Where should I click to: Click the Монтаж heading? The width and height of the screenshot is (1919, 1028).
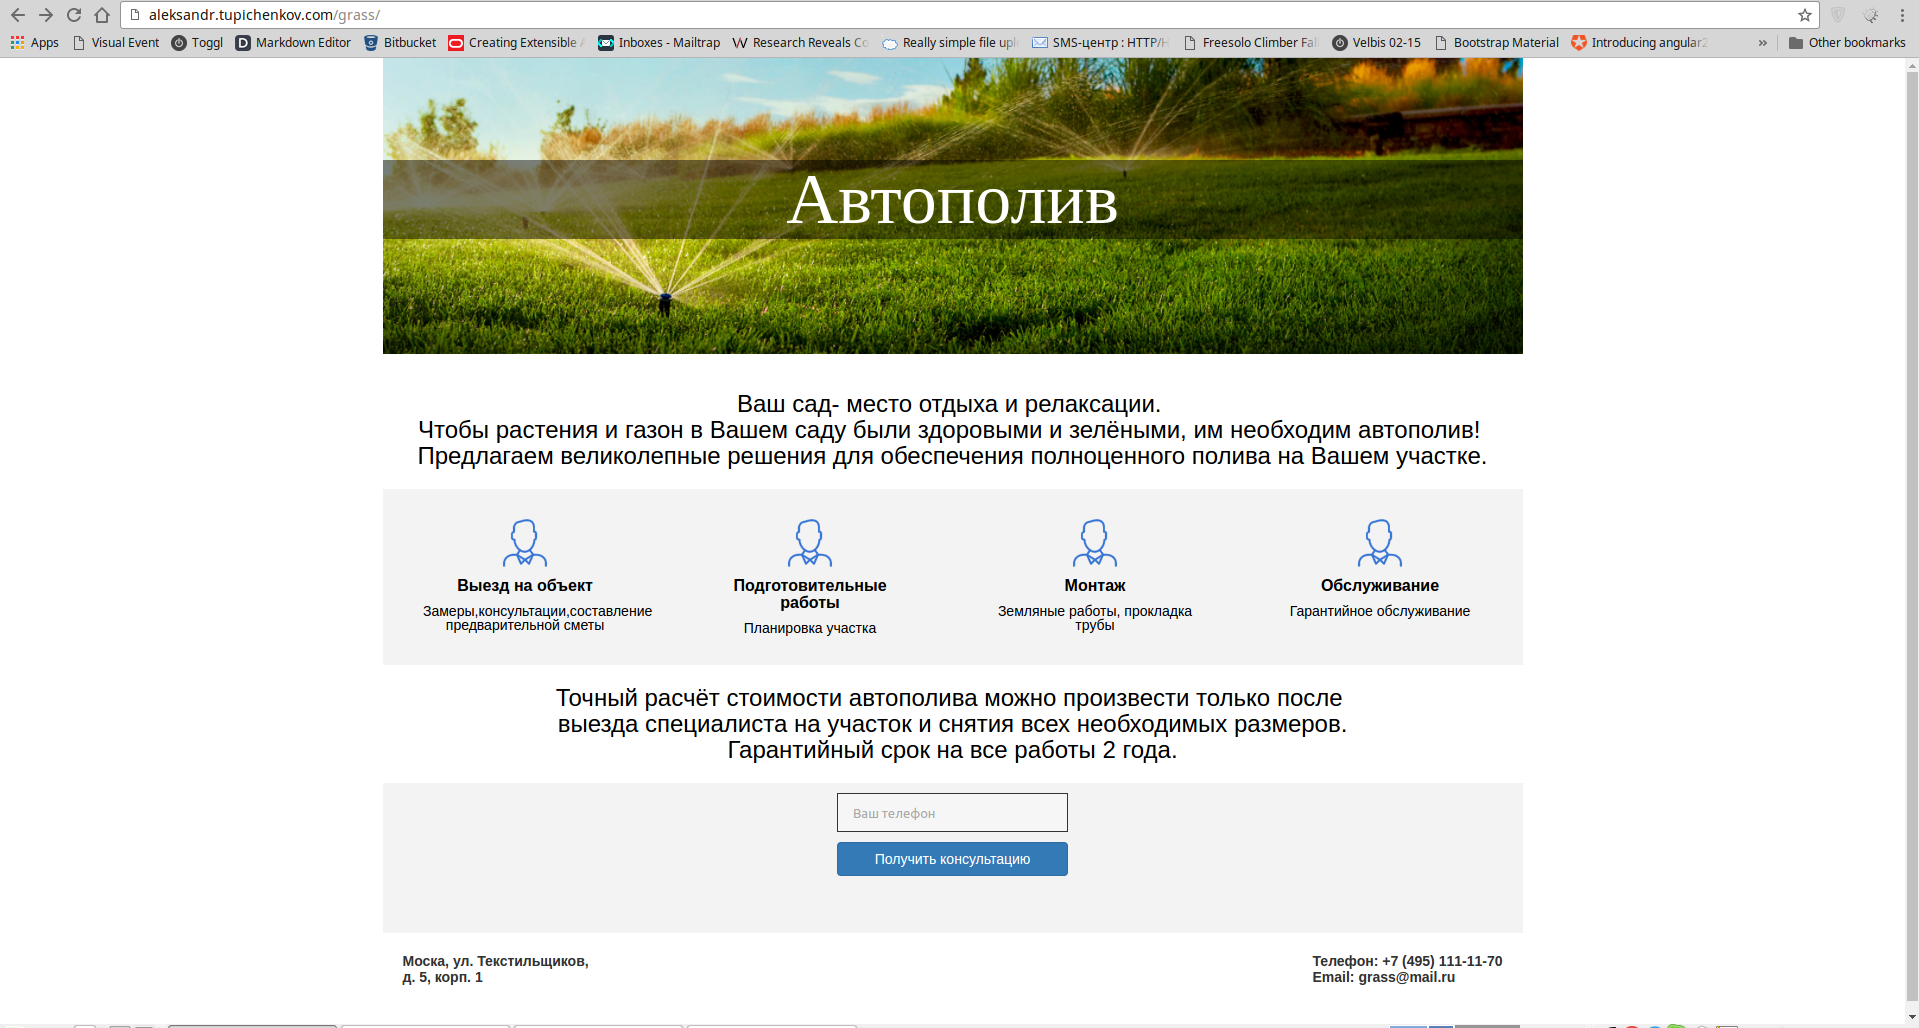click(x=1095, y=586)
